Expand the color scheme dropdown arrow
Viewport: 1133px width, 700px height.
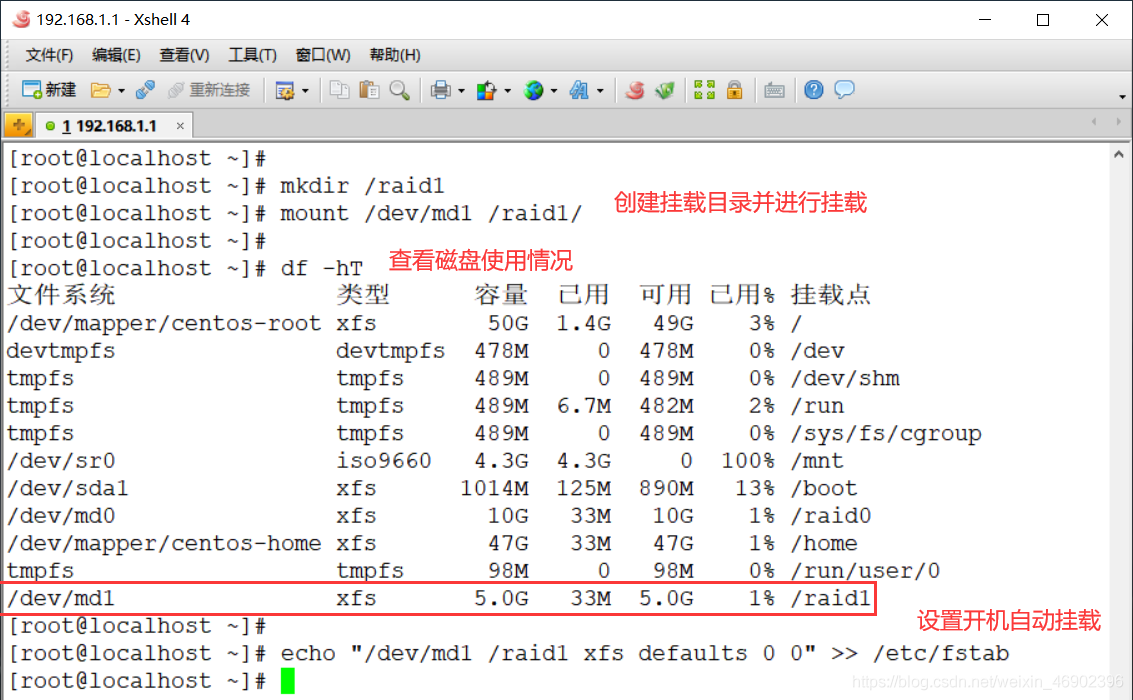click(x=507, y=91)
